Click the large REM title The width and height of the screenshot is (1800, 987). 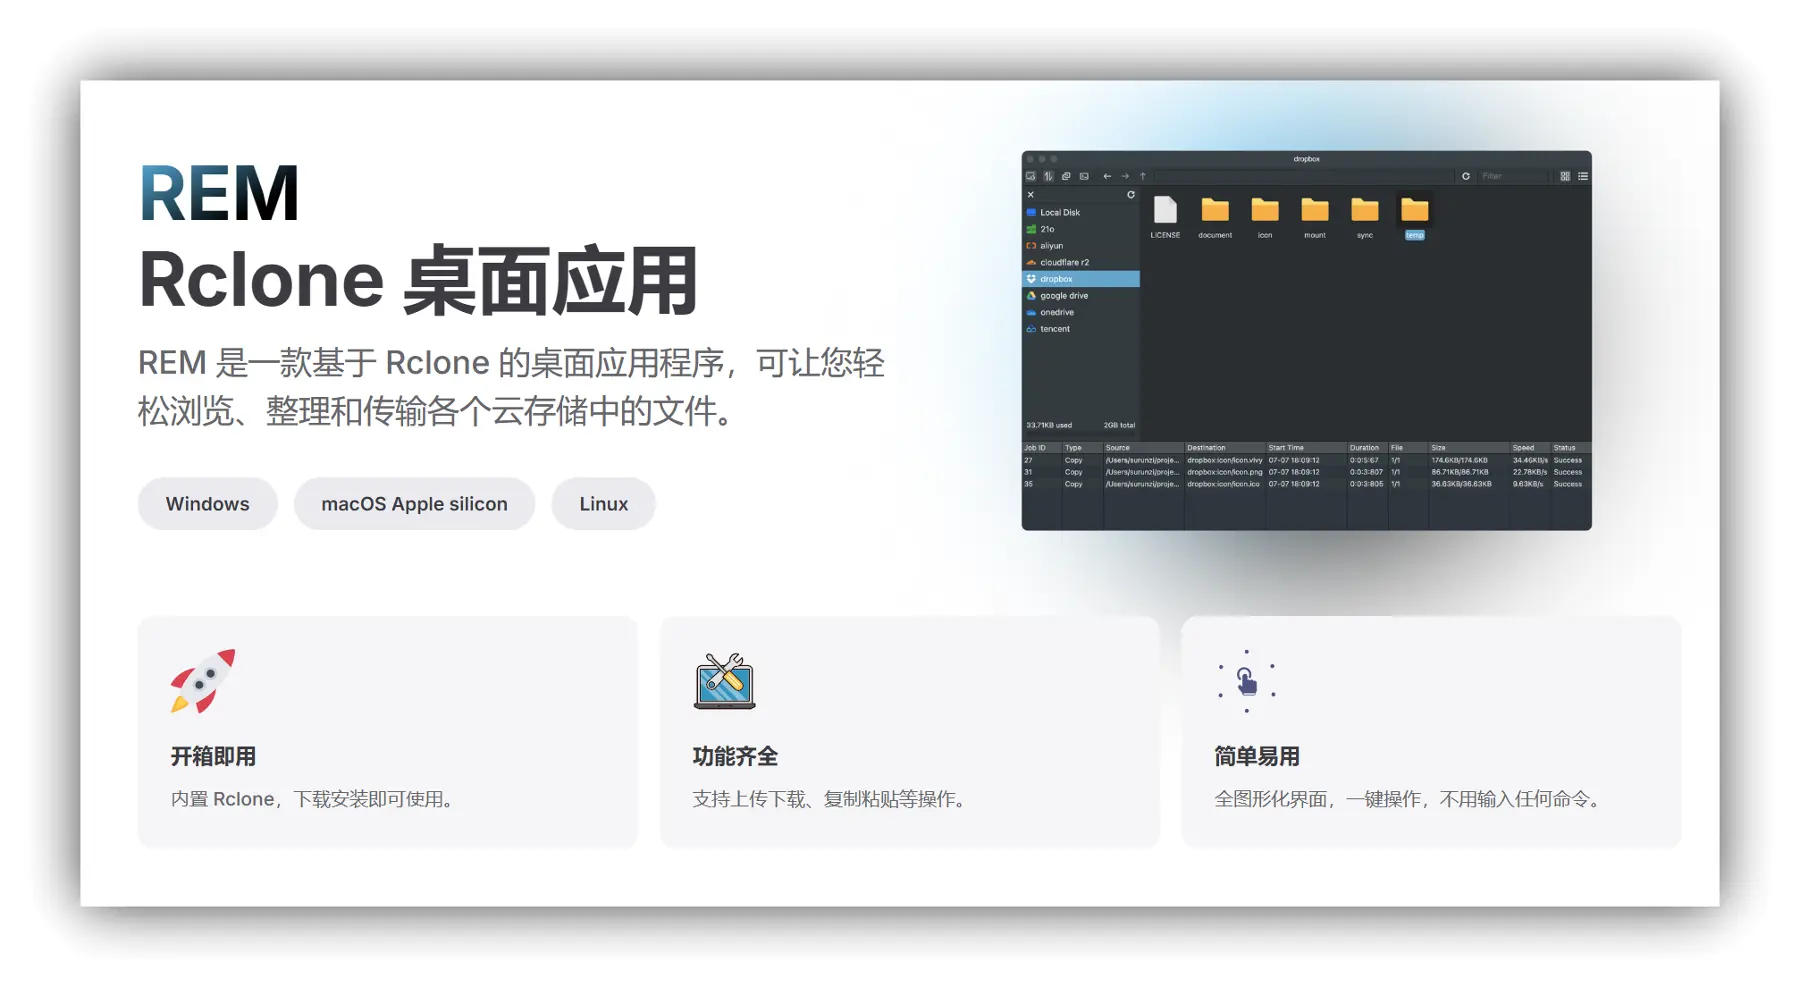tap(220, 194)
